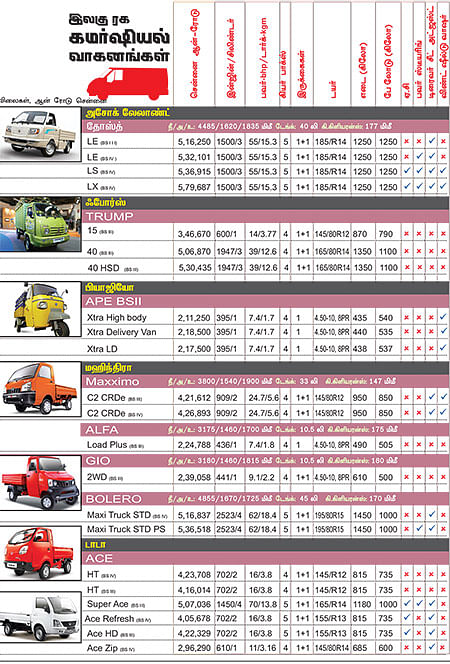Screen dimensions: 450x664
Task: Select the Ace Refresh variant label
Action: point(109,619)
